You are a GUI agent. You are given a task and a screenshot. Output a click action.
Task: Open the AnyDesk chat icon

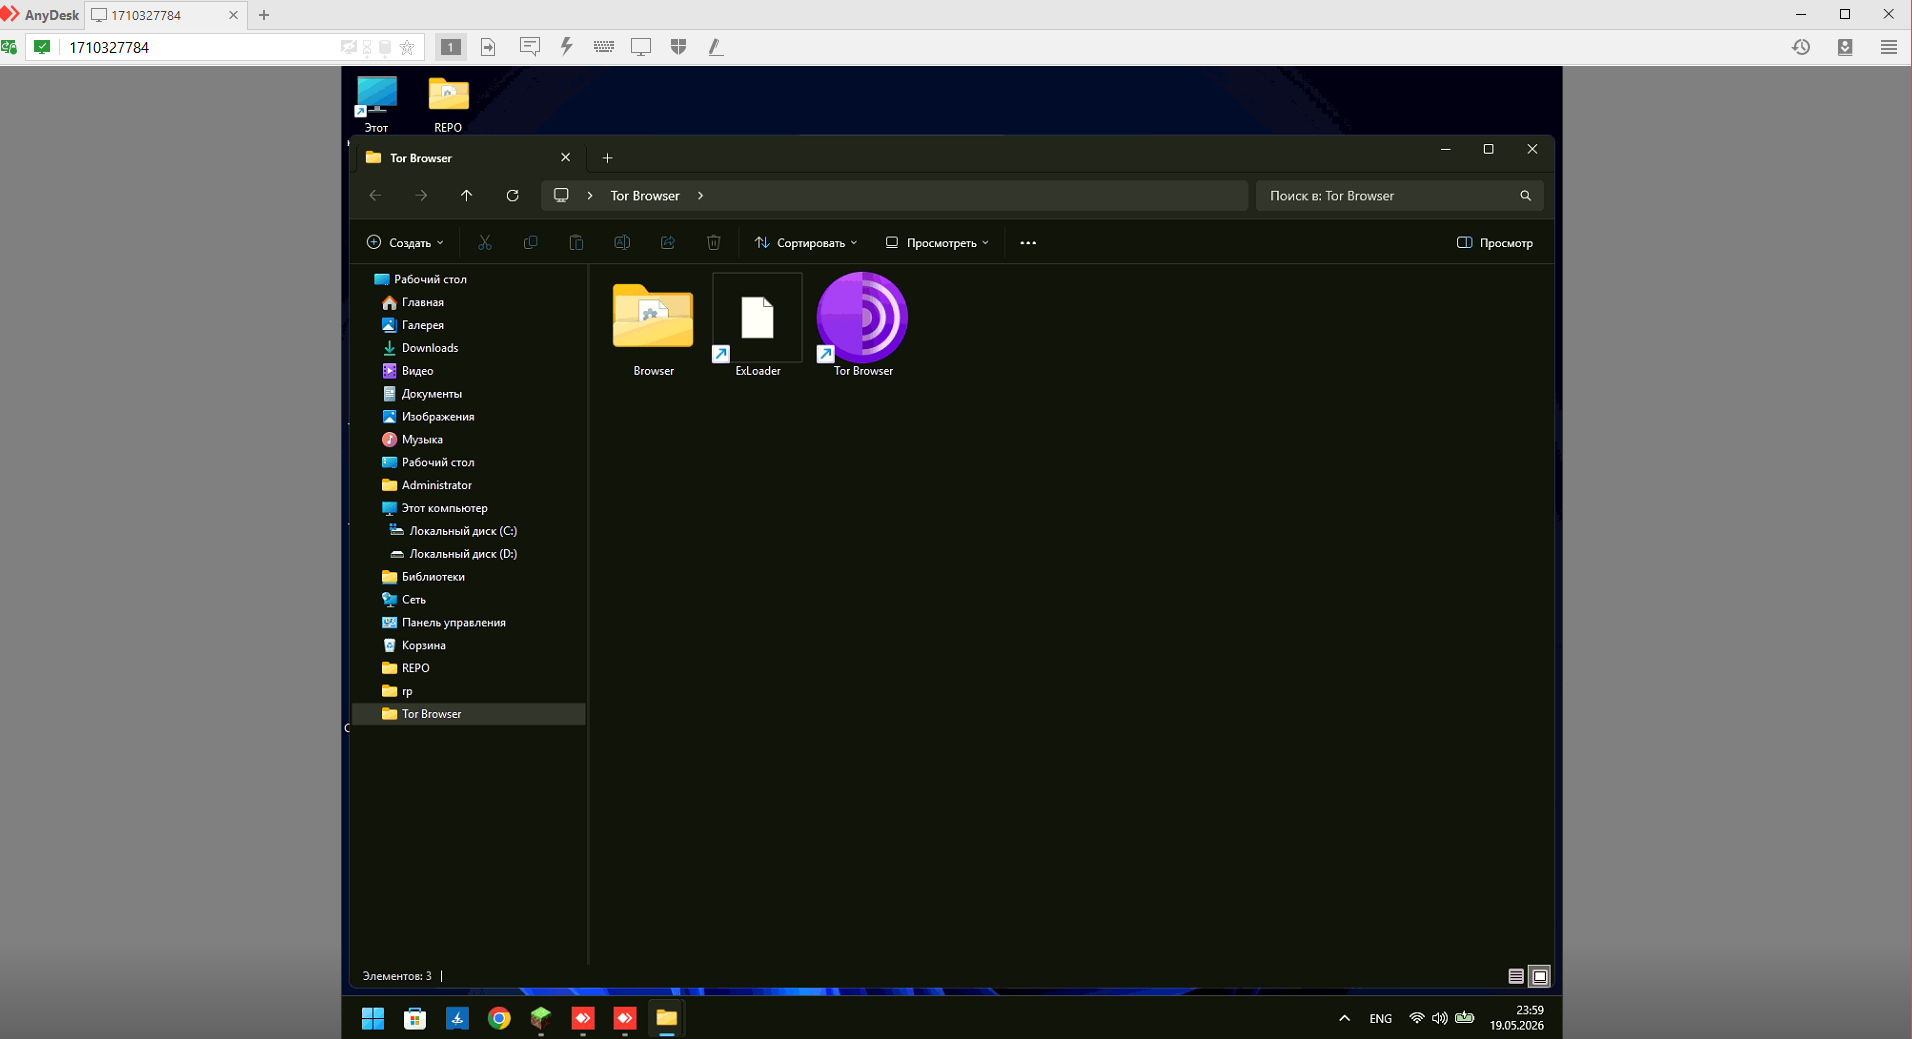[530, 47]
